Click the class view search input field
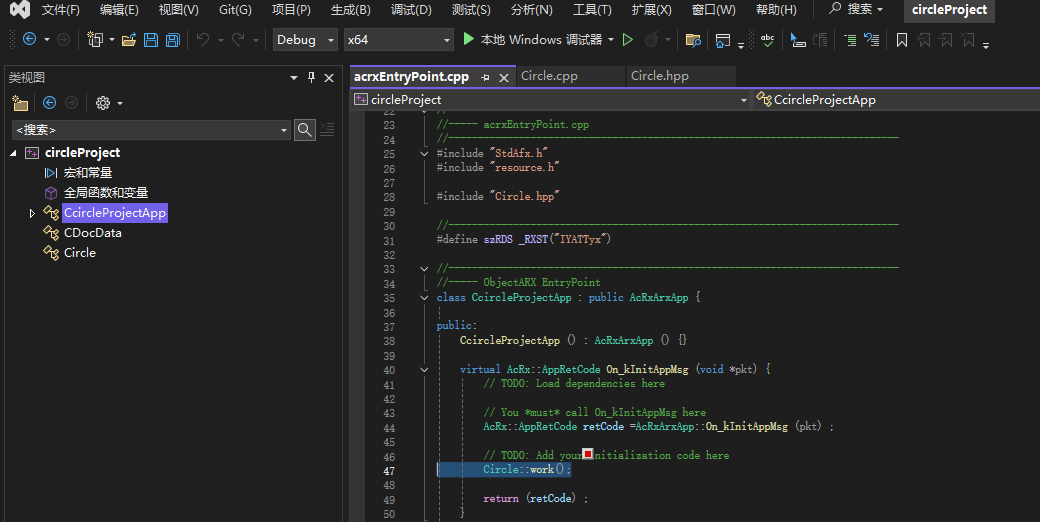Image resolution: width=1040 pixels, height=522 pixels. pyautogui.click(x=148, y=130)
